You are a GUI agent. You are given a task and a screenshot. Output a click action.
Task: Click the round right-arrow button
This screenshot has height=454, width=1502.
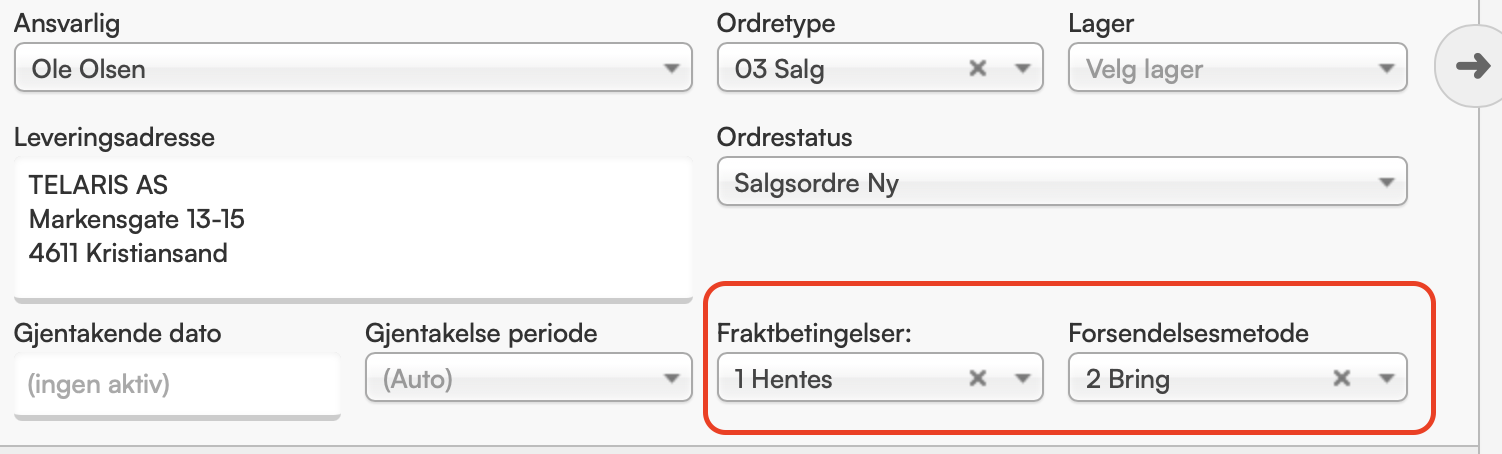(x=1470, y=66)
